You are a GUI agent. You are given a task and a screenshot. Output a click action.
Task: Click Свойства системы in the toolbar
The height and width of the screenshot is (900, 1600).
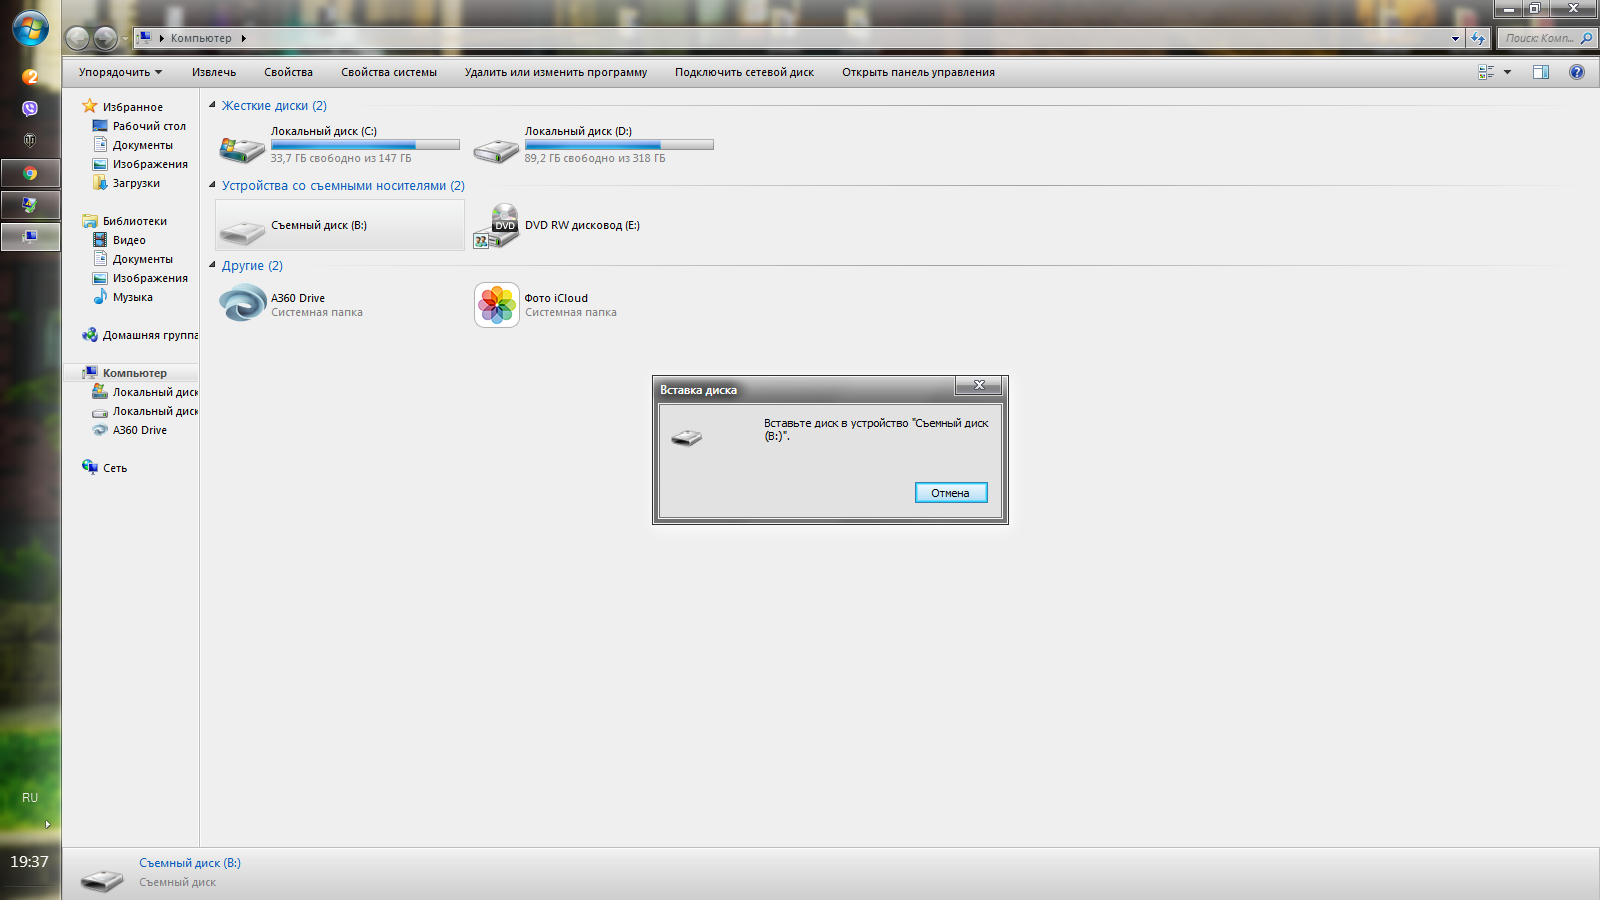click(x=388, y=72)
